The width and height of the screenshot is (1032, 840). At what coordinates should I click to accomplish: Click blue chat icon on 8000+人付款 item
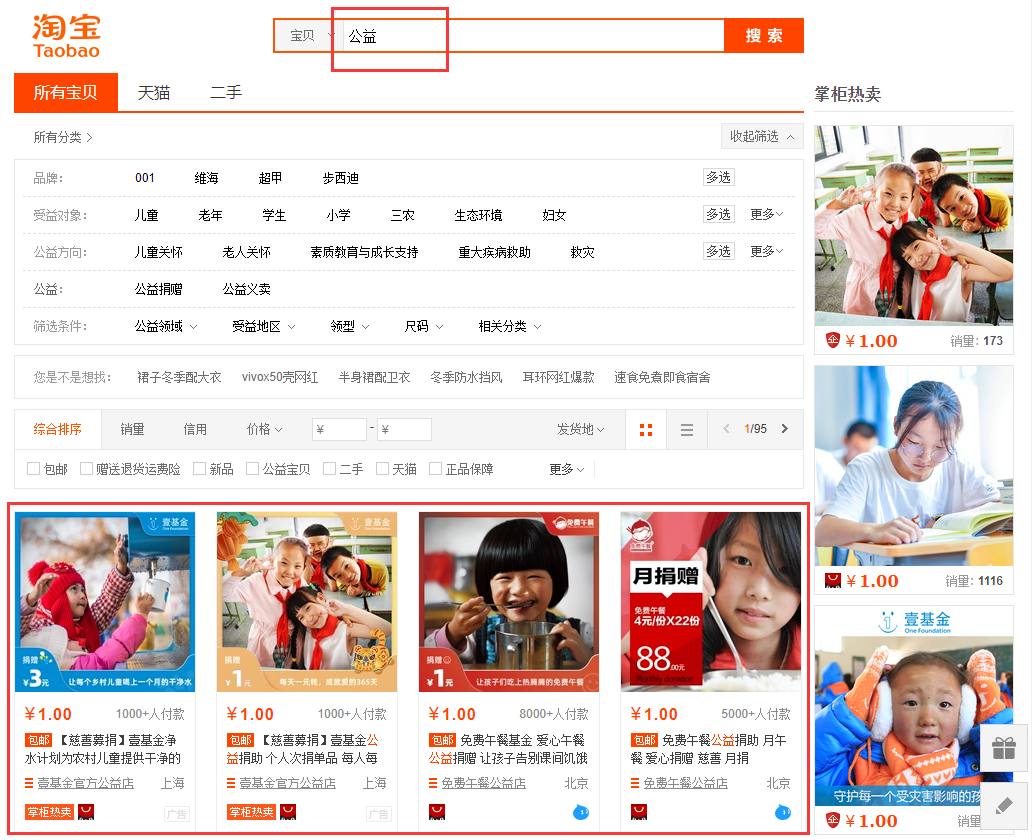point(580,812)
